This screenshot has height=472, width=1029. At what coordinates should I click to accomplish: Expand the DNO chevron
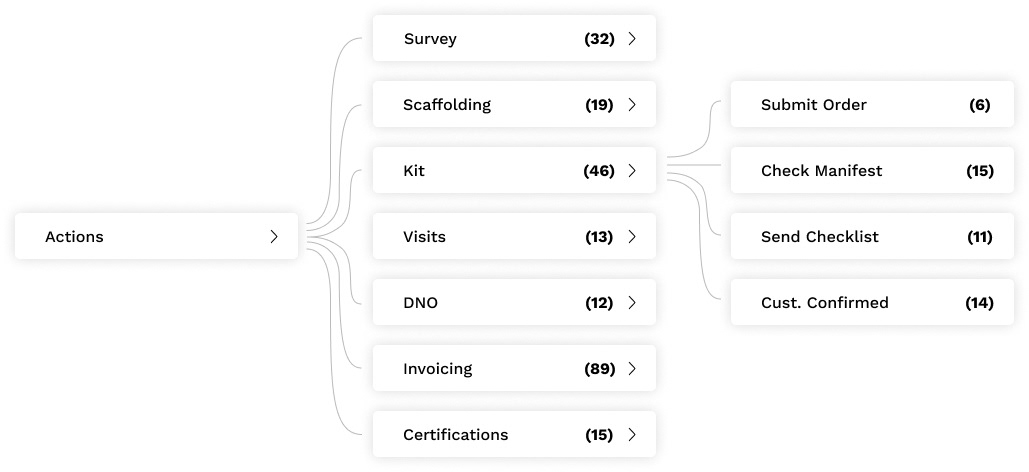(632, 303)
